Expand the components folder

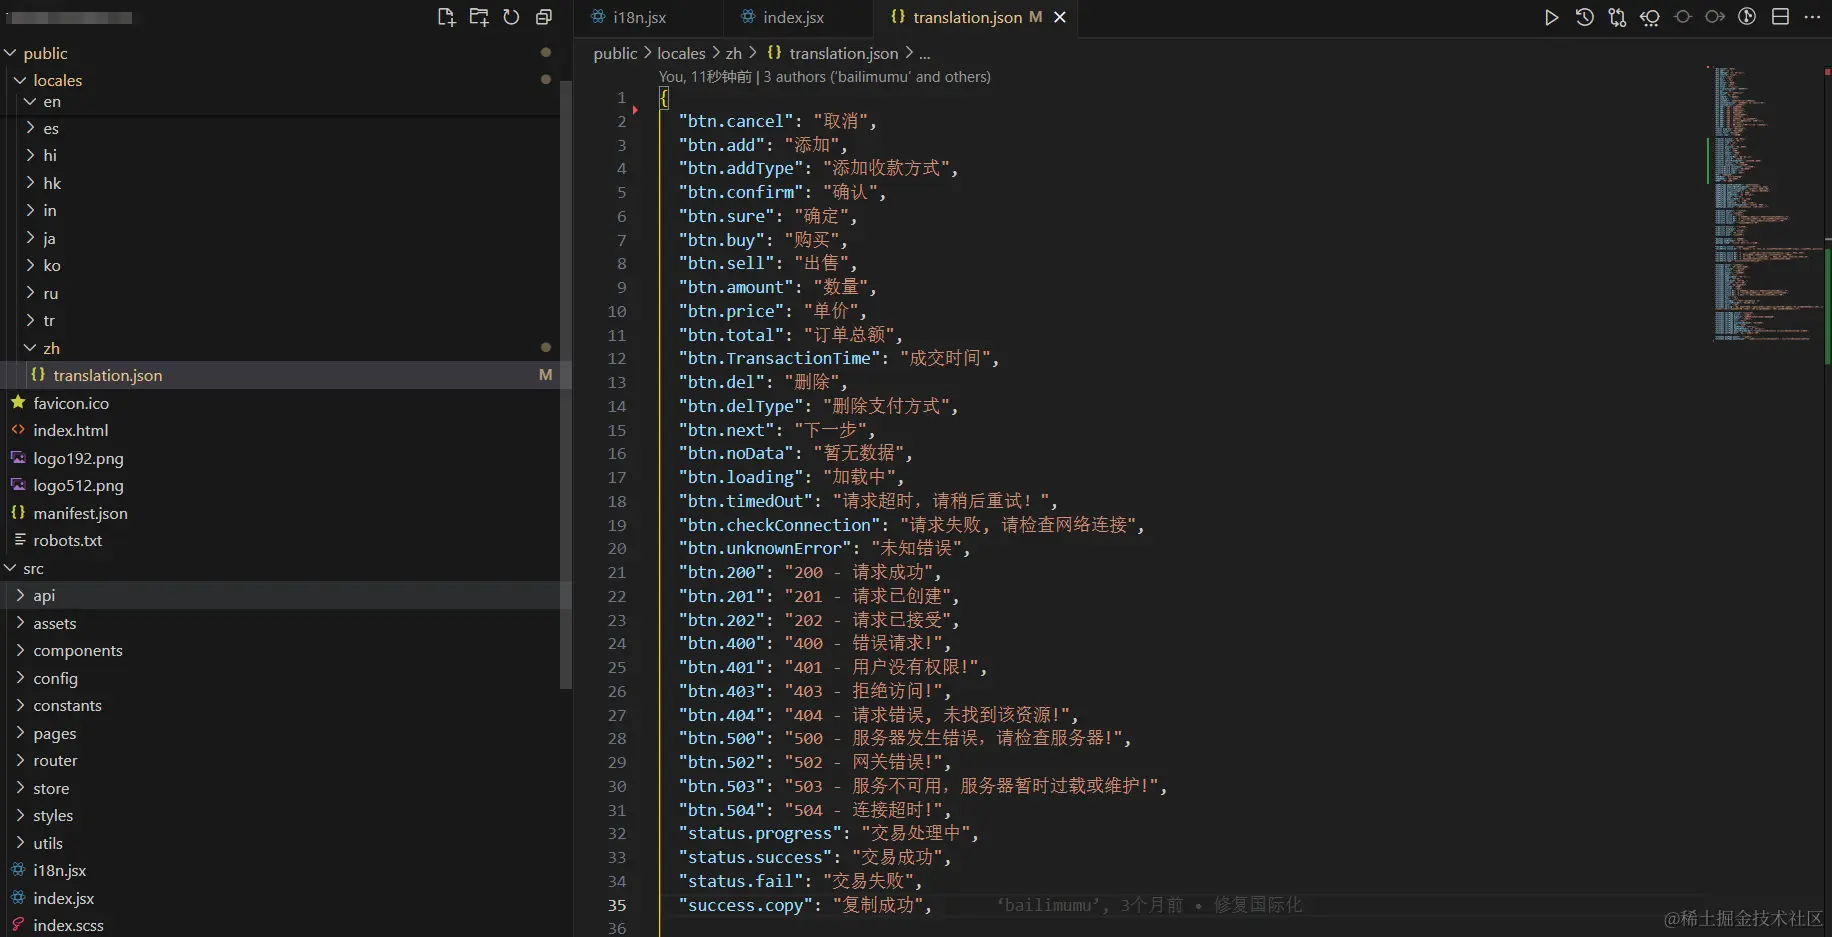click(x=20, y=650)
